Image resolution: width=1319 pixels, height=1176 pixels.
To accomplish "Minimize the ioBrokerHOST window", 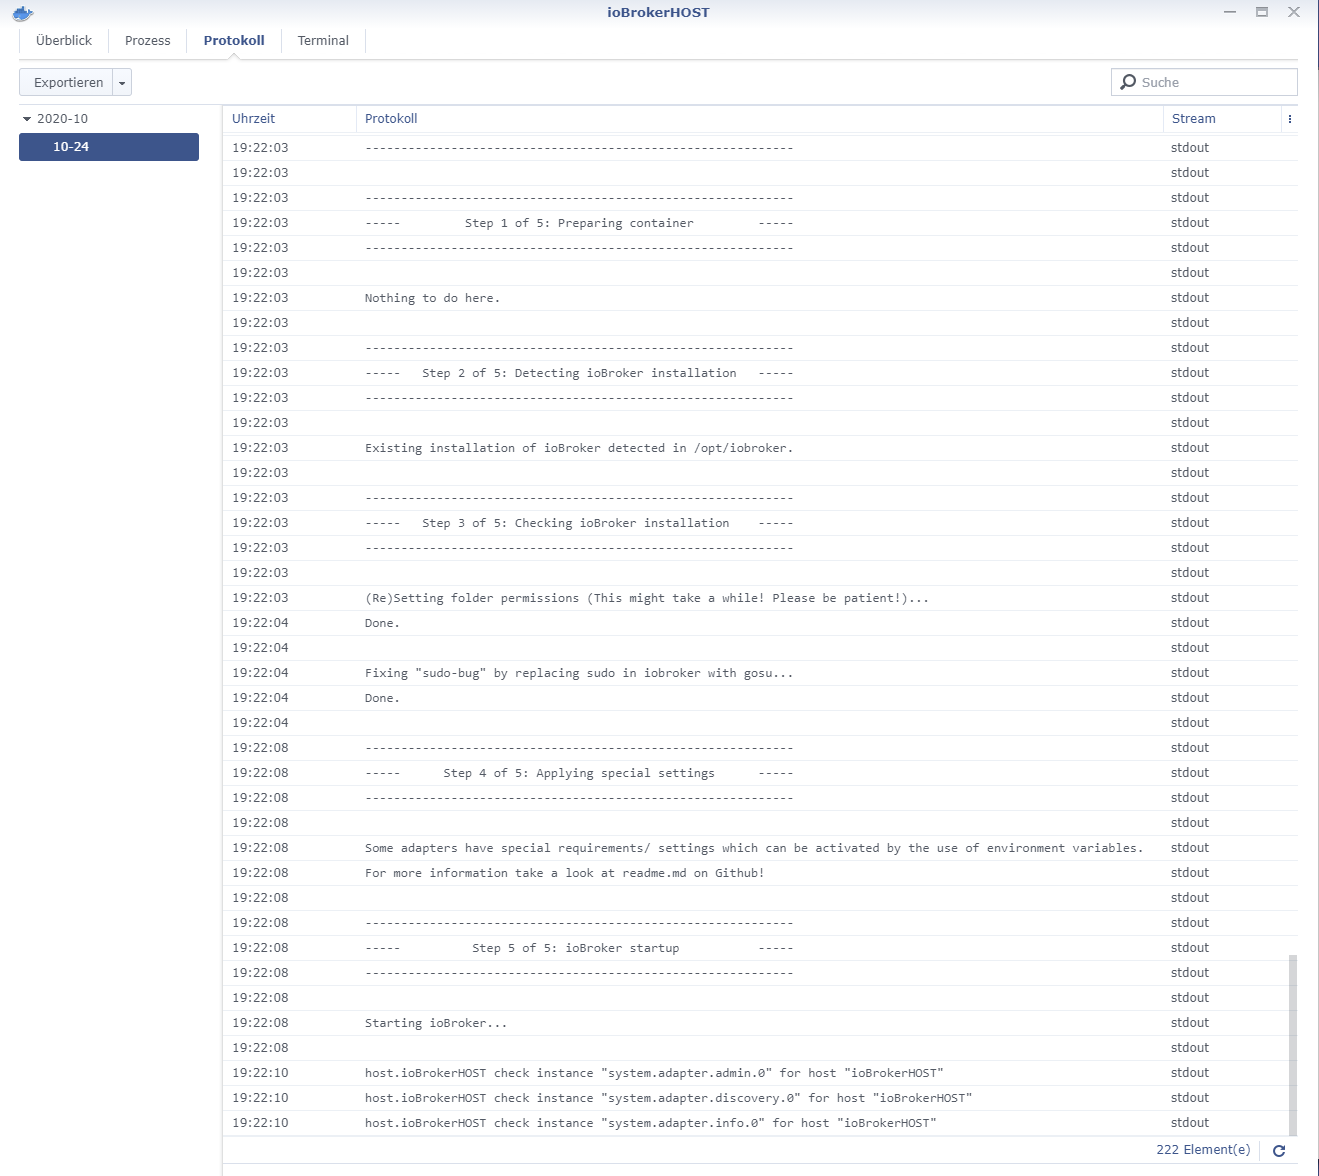I will 1230,12.
